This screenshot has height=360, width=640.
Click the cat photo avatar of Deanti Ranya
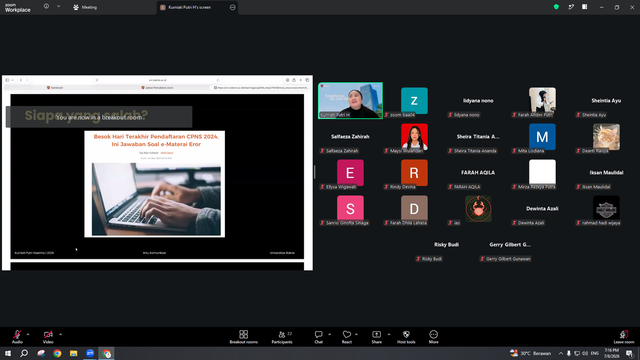coord(606,137)
